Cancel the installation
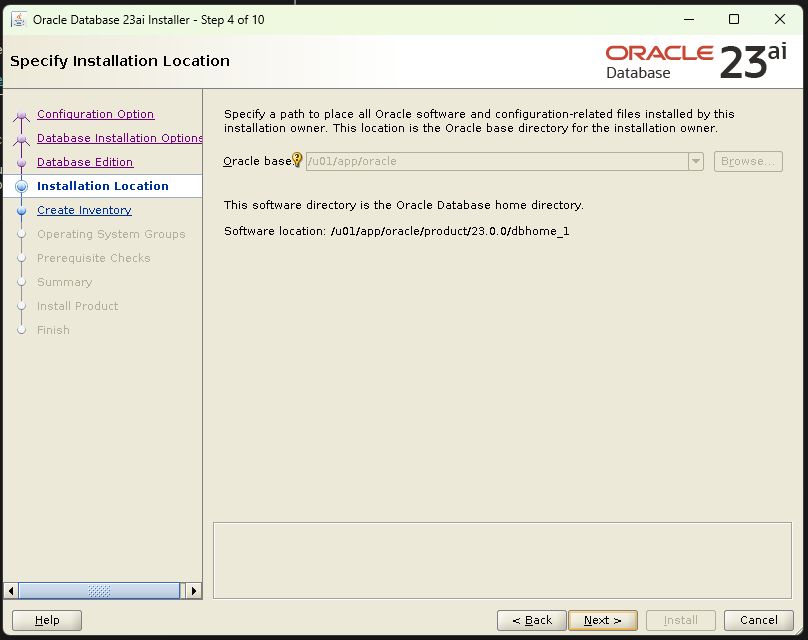808x640 pixels. pyautogui.click(x=759, y=620)
